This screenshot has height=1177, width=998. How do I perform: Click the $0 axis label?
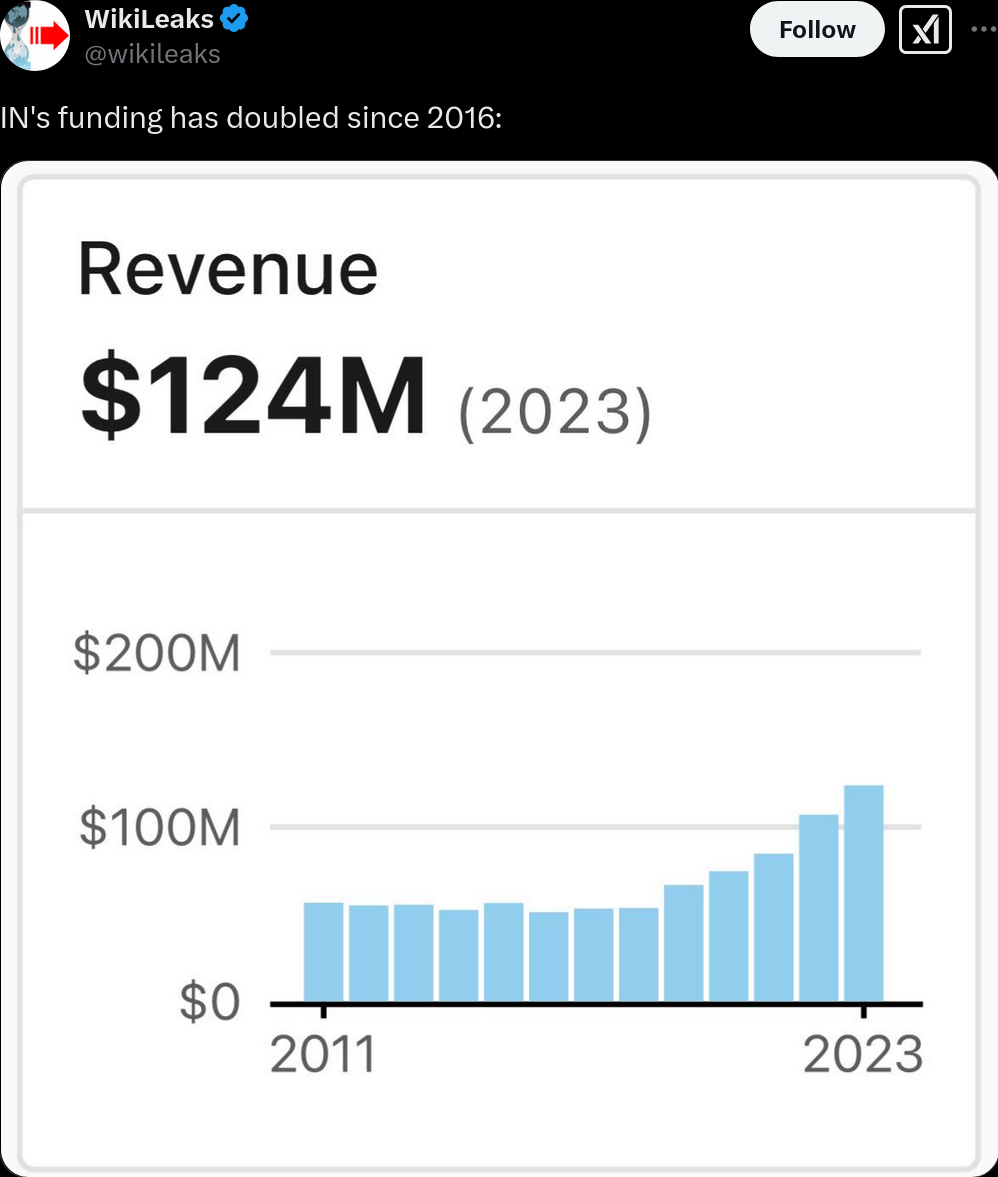pyautogui.click(x=210, y=1002)
